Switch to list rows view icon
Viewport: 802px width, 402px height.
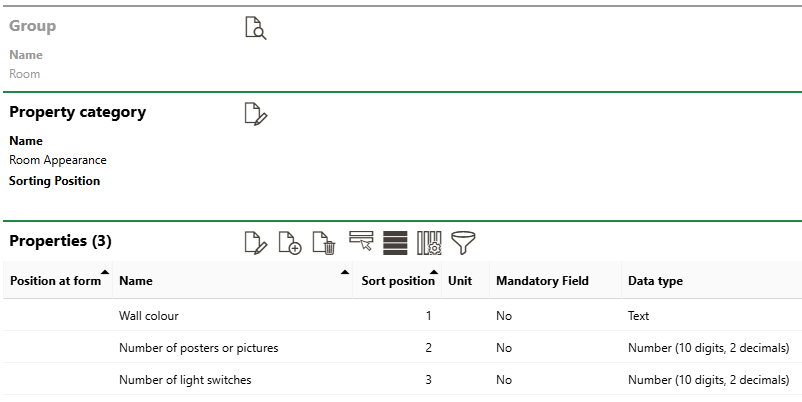395,242
